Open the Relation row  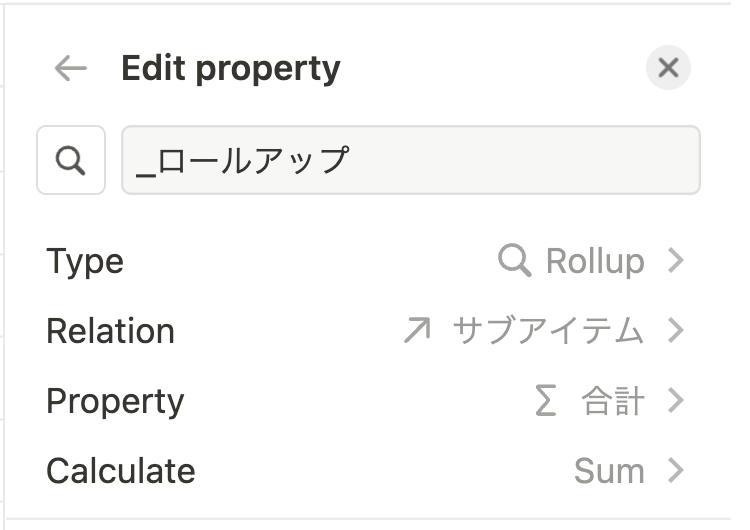coord(110,331)
